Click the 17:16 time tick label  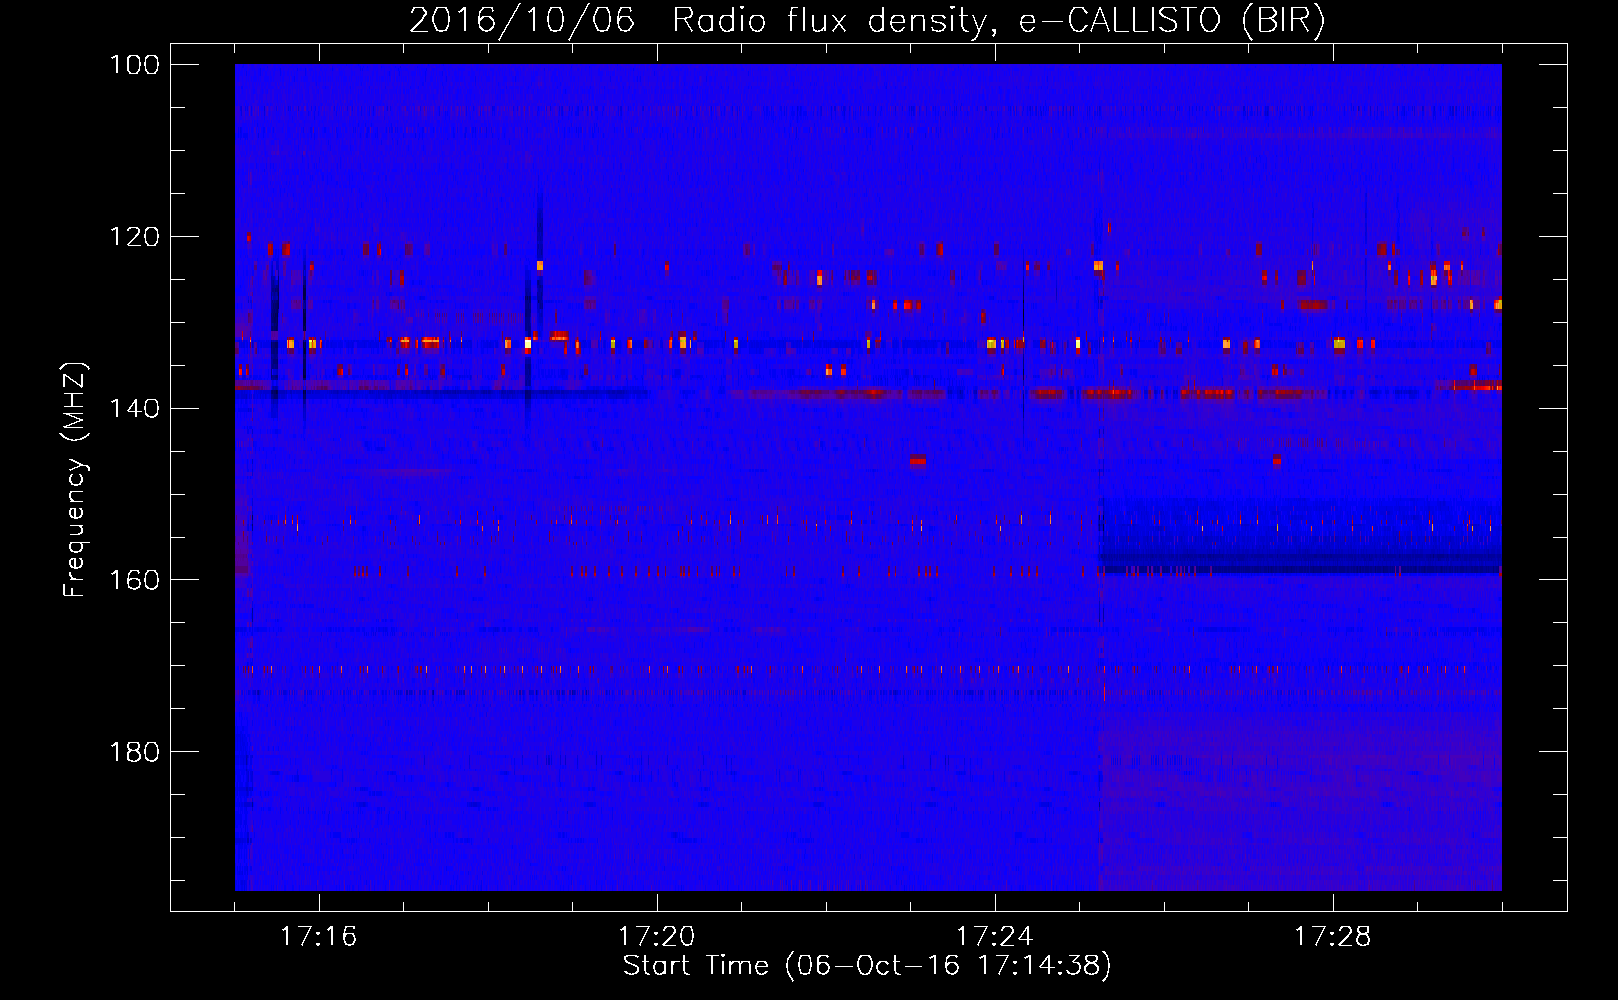pyautogui.click(x=318, y=937)
